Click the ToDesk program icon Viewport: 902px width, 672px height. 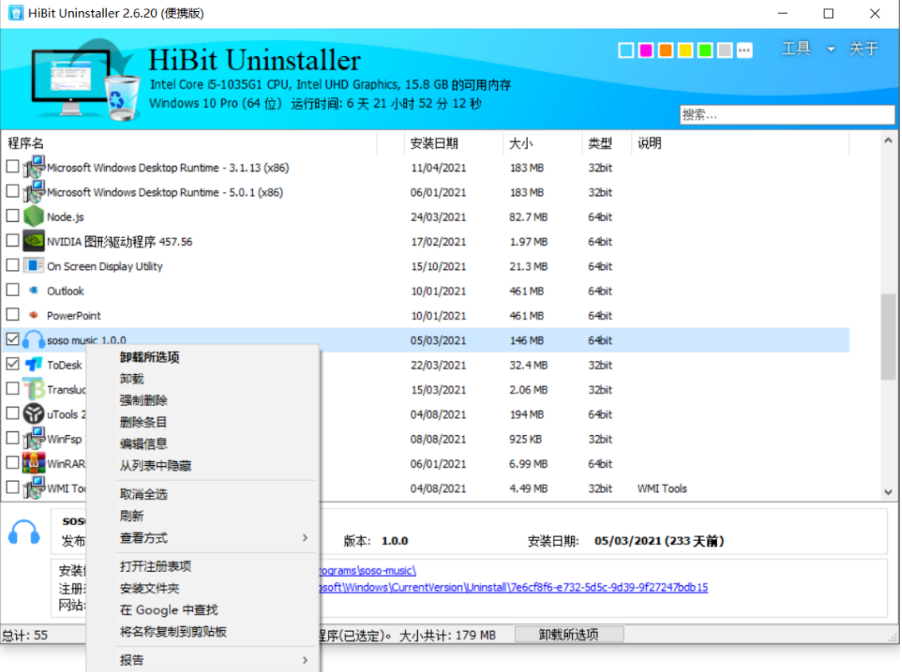point(33,364)
